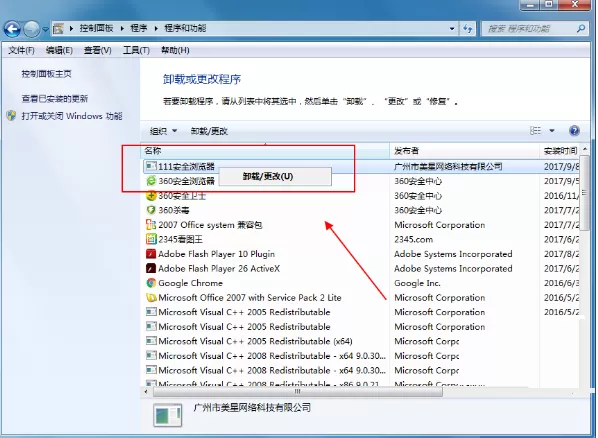The width and height of the screenshot is (598, 438).
Task: Open the 帮助(H) menu
Action: (x=175, y=50)
